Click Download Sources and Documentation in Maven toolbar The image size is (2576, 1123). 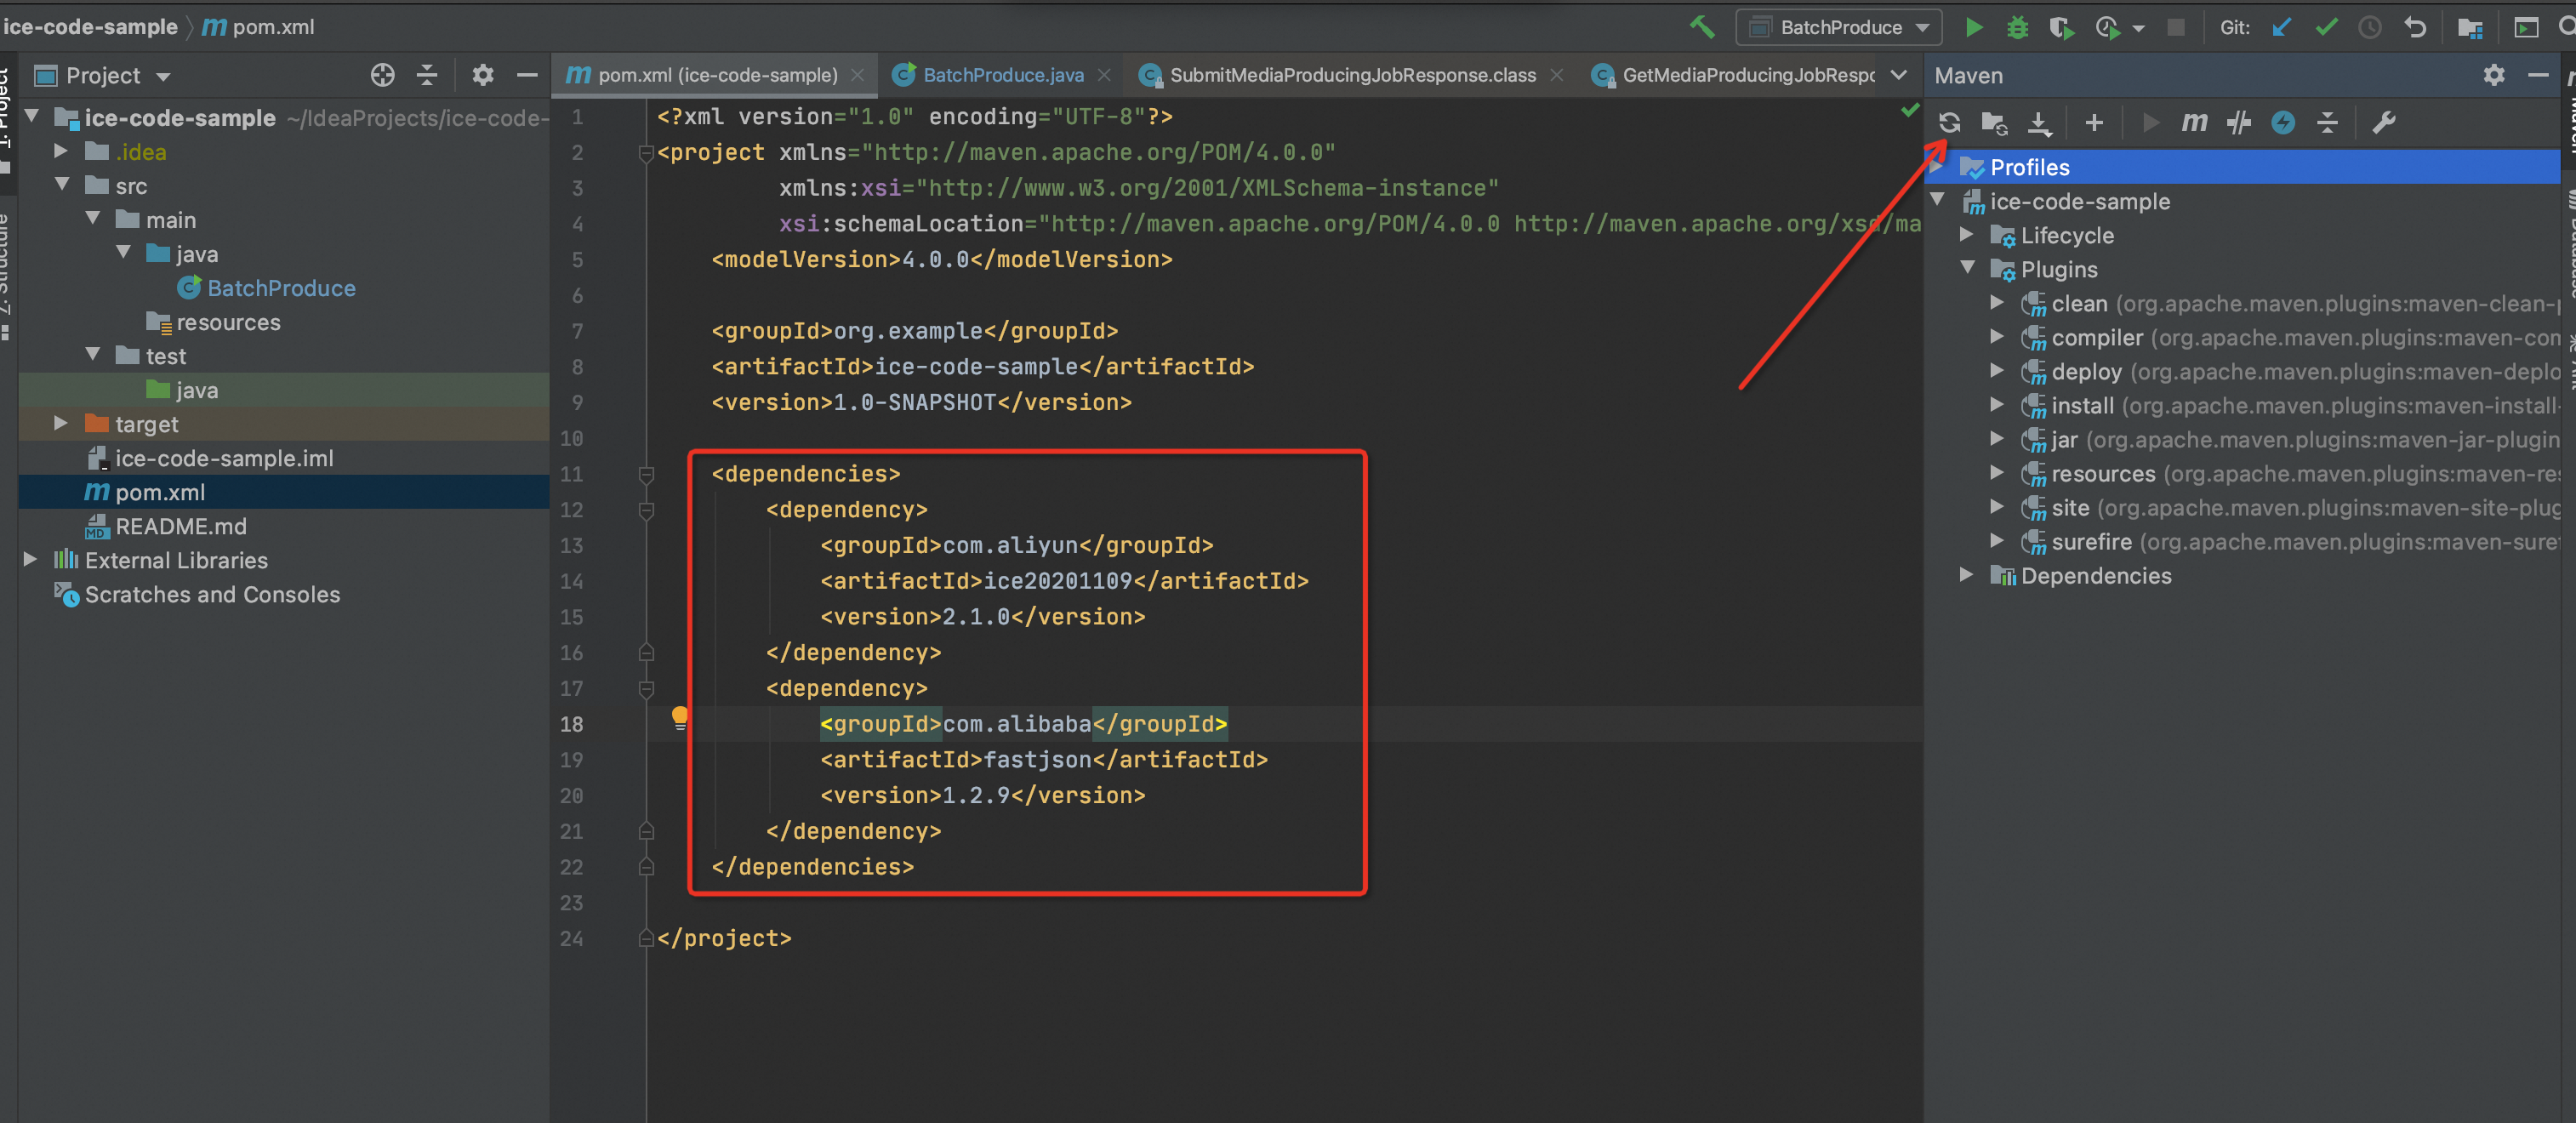click(x=2038, y=123)
